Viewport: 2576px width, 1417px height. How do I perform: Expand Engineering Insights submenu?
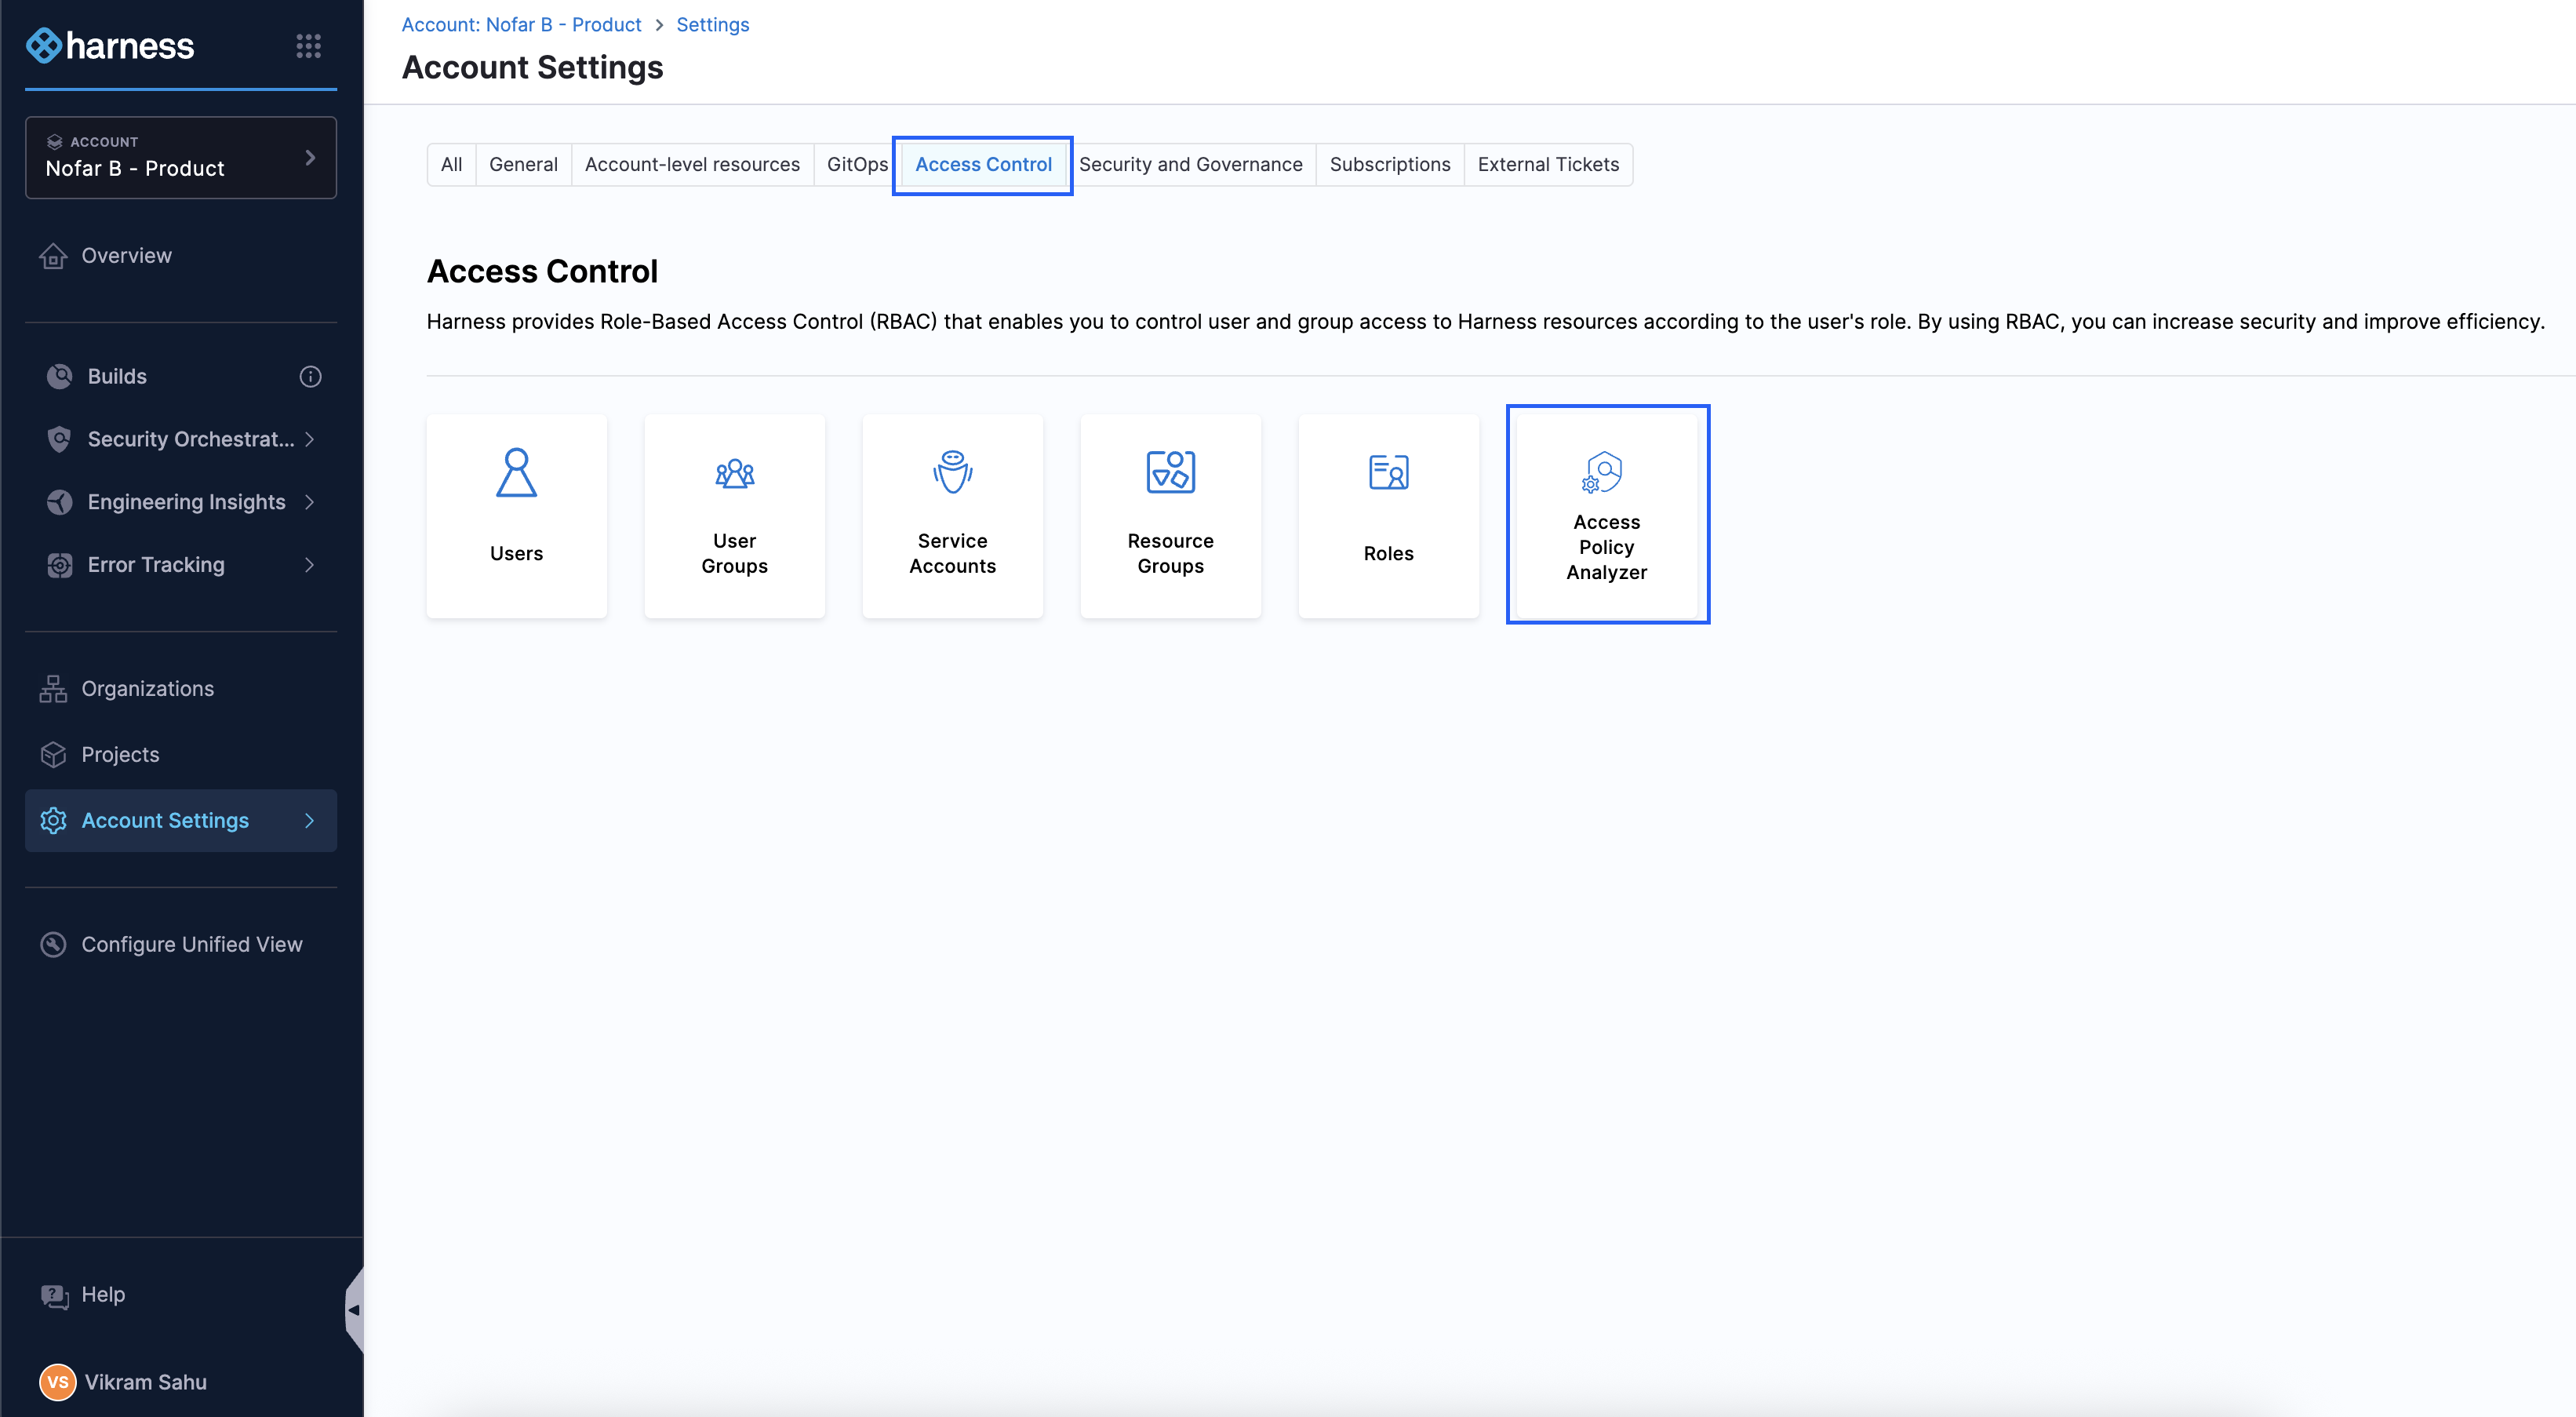tap(309, 502)
